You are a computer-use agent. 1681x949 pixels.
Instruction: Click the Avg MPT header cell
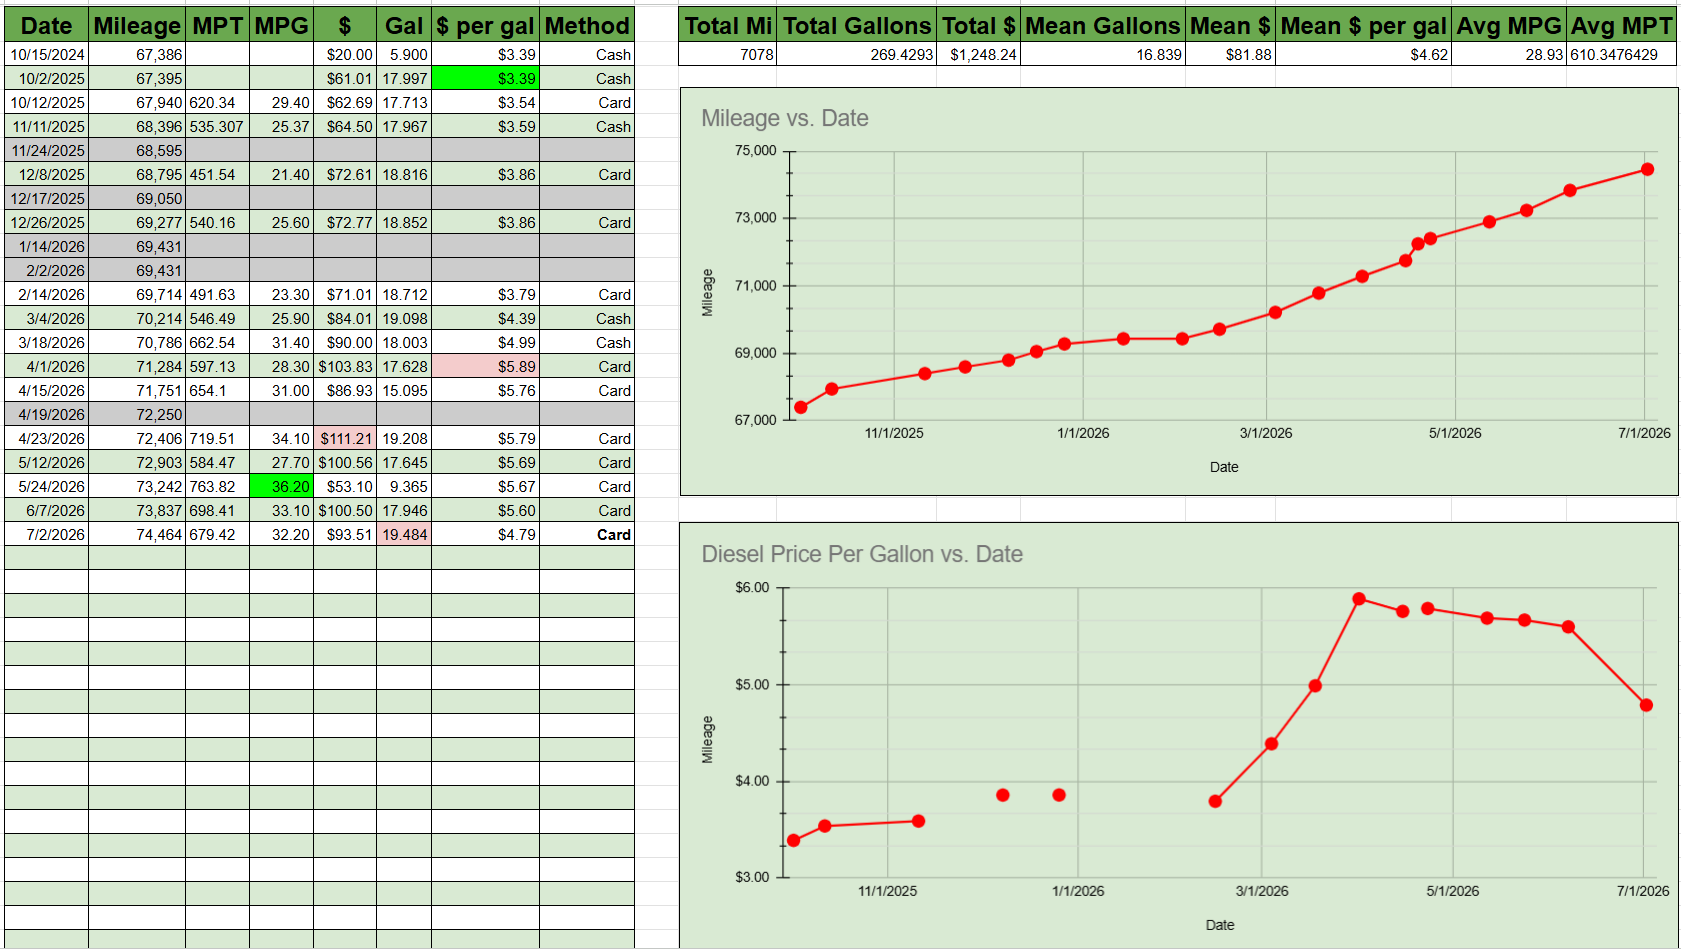click(x=1621, y=26)
